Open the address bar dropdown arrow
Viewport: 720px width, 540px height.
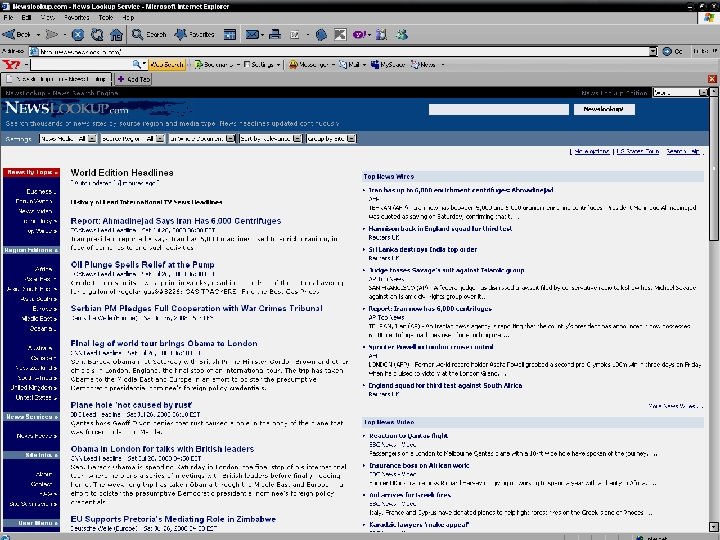click(x=653, y=51)
